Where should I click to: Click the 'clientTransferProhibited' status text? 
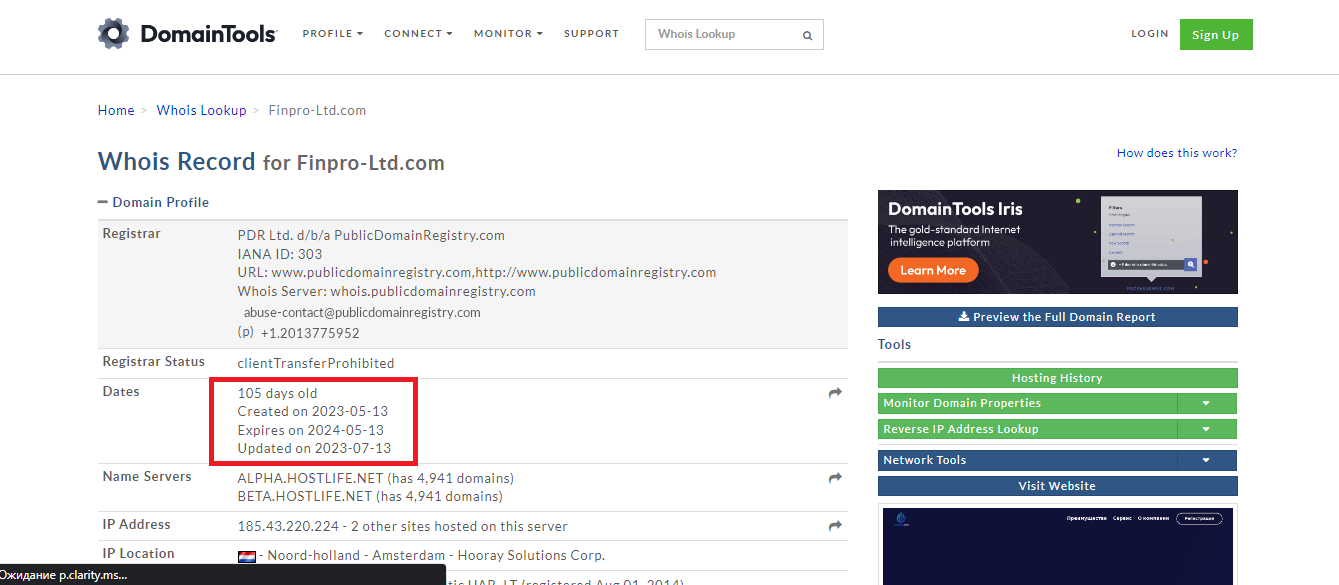316,363
